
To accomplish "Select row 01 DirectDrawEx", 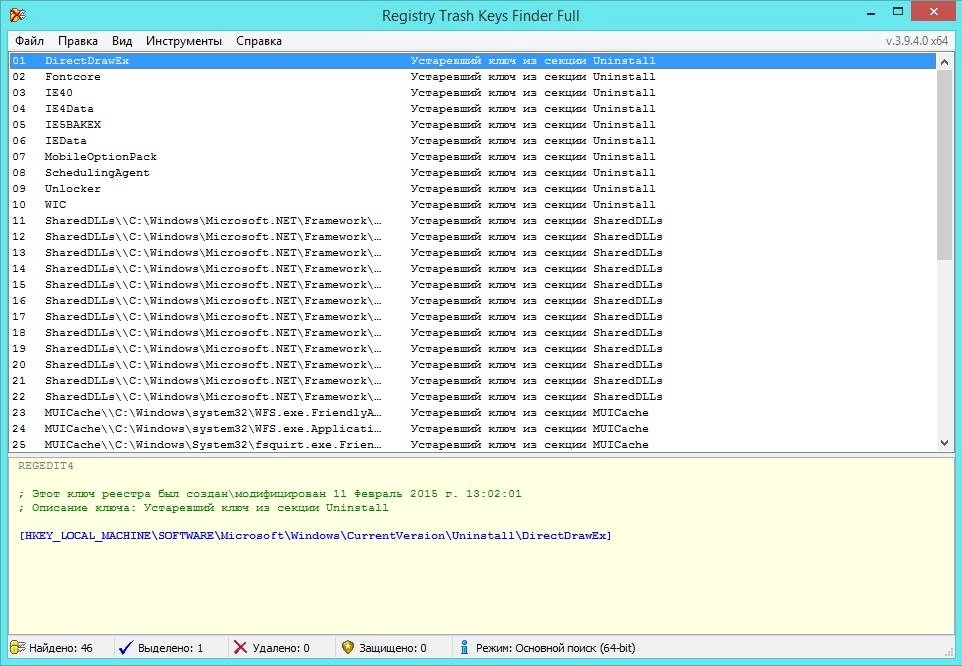I will (472, 61).
